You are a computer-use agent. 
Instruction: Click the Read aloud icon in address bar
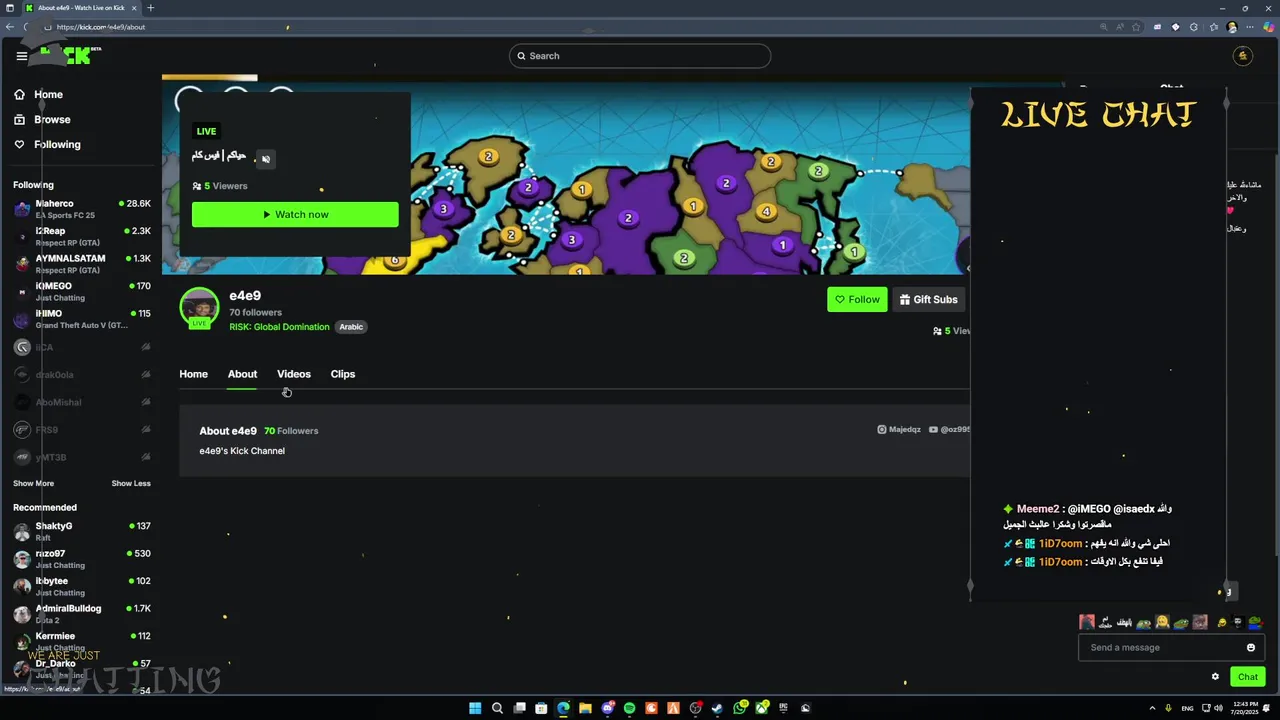(x=1122, y=27)
